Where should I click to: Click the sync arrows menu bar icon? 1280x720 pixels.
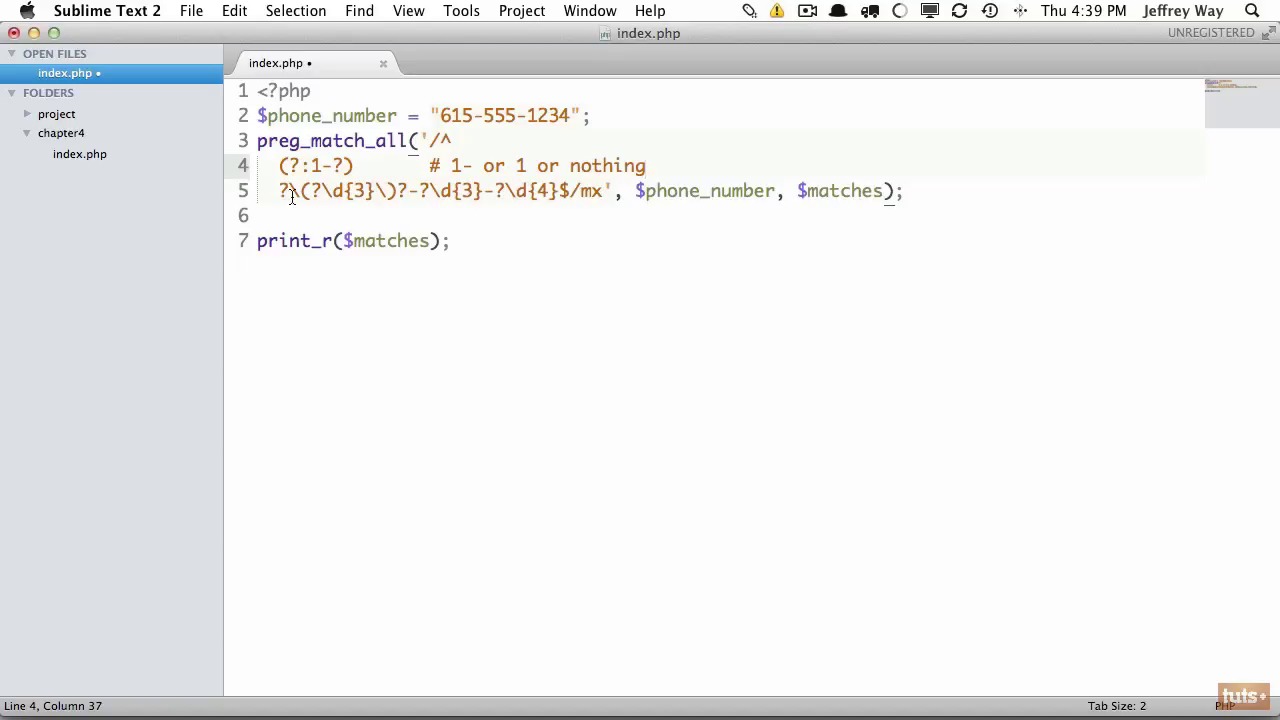click(x=959, y=11)
